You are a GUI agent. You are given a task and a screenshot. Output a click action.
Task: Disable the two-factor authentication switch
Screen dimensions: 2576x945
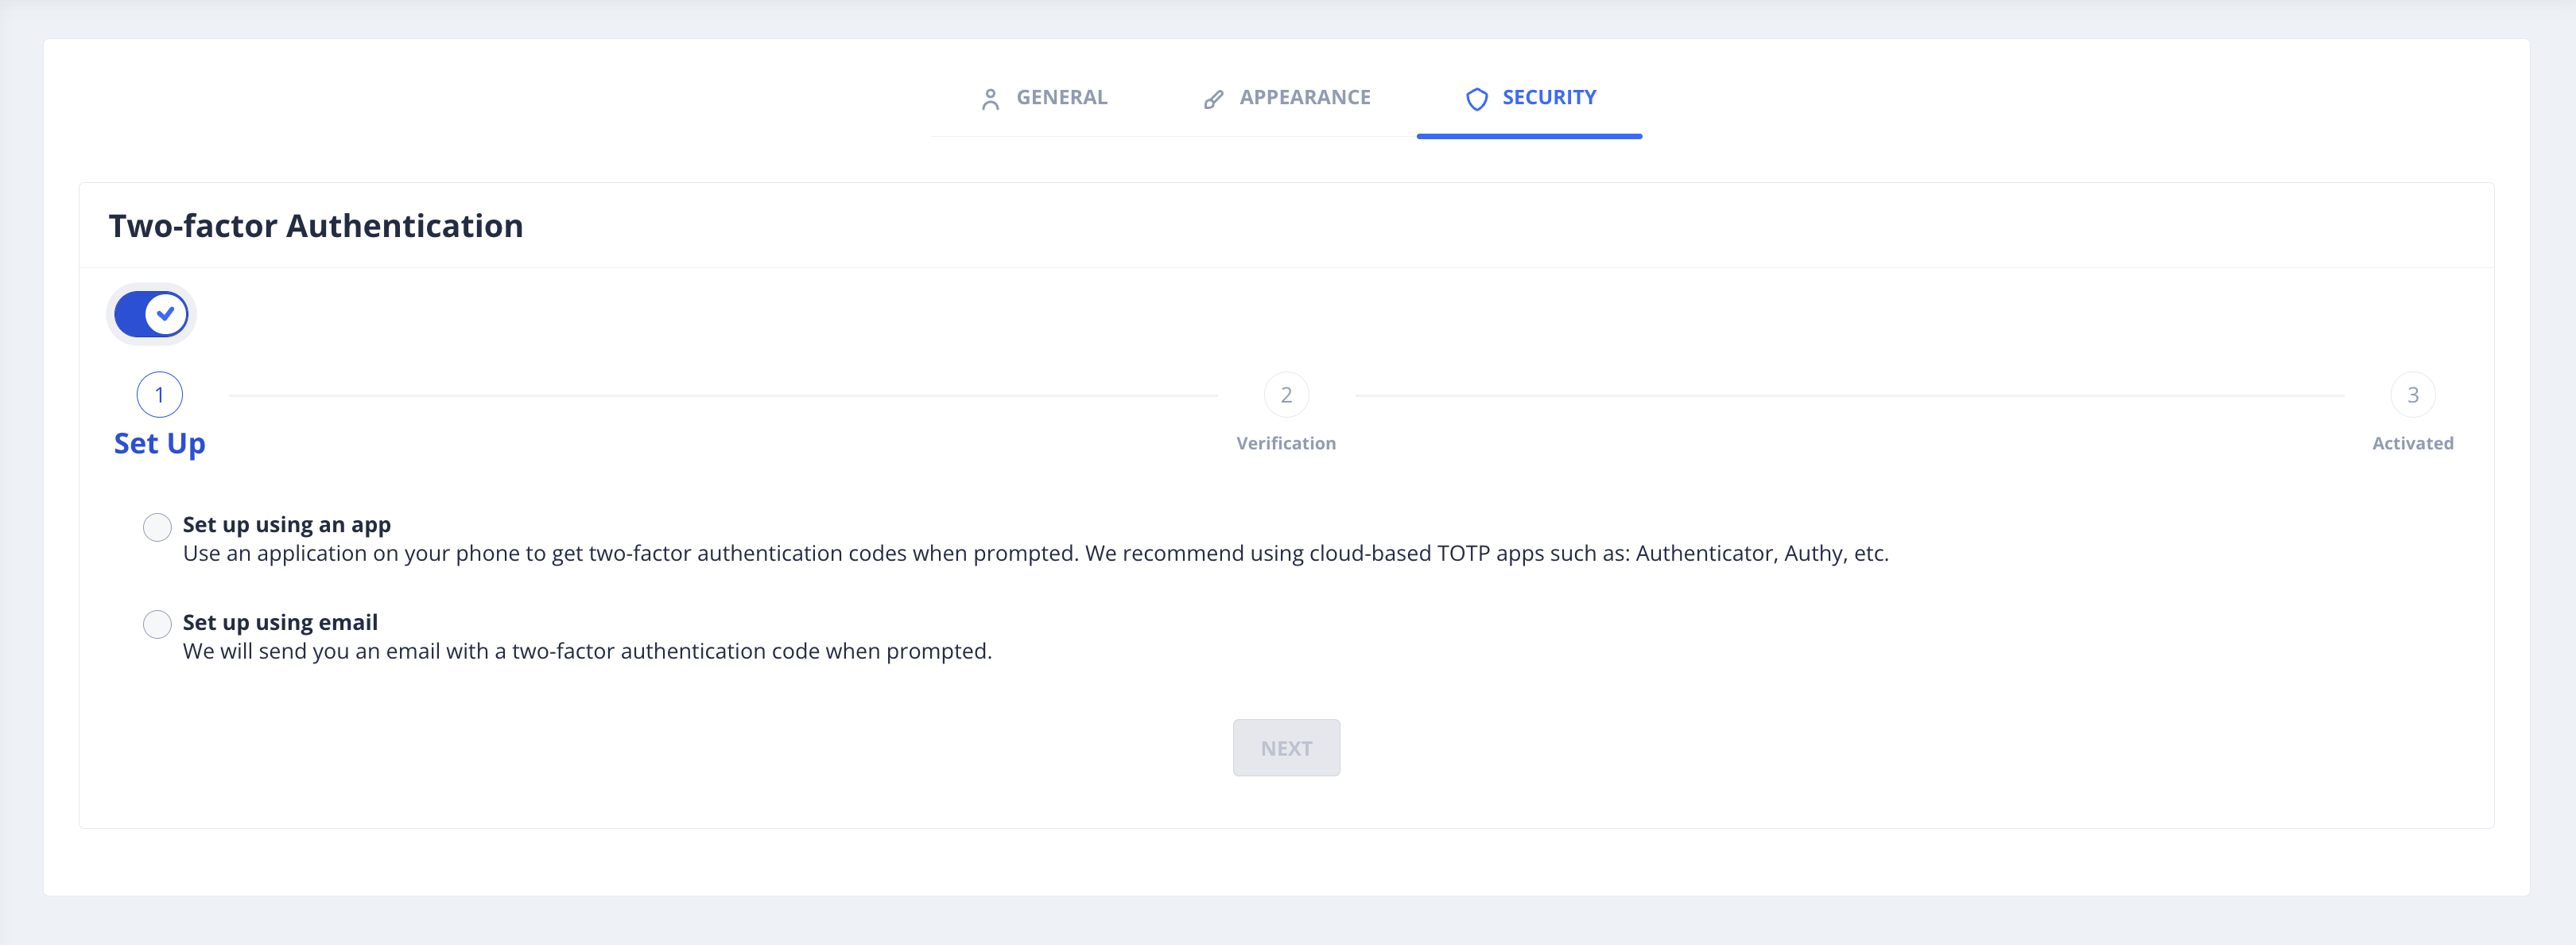click(151, 314)
